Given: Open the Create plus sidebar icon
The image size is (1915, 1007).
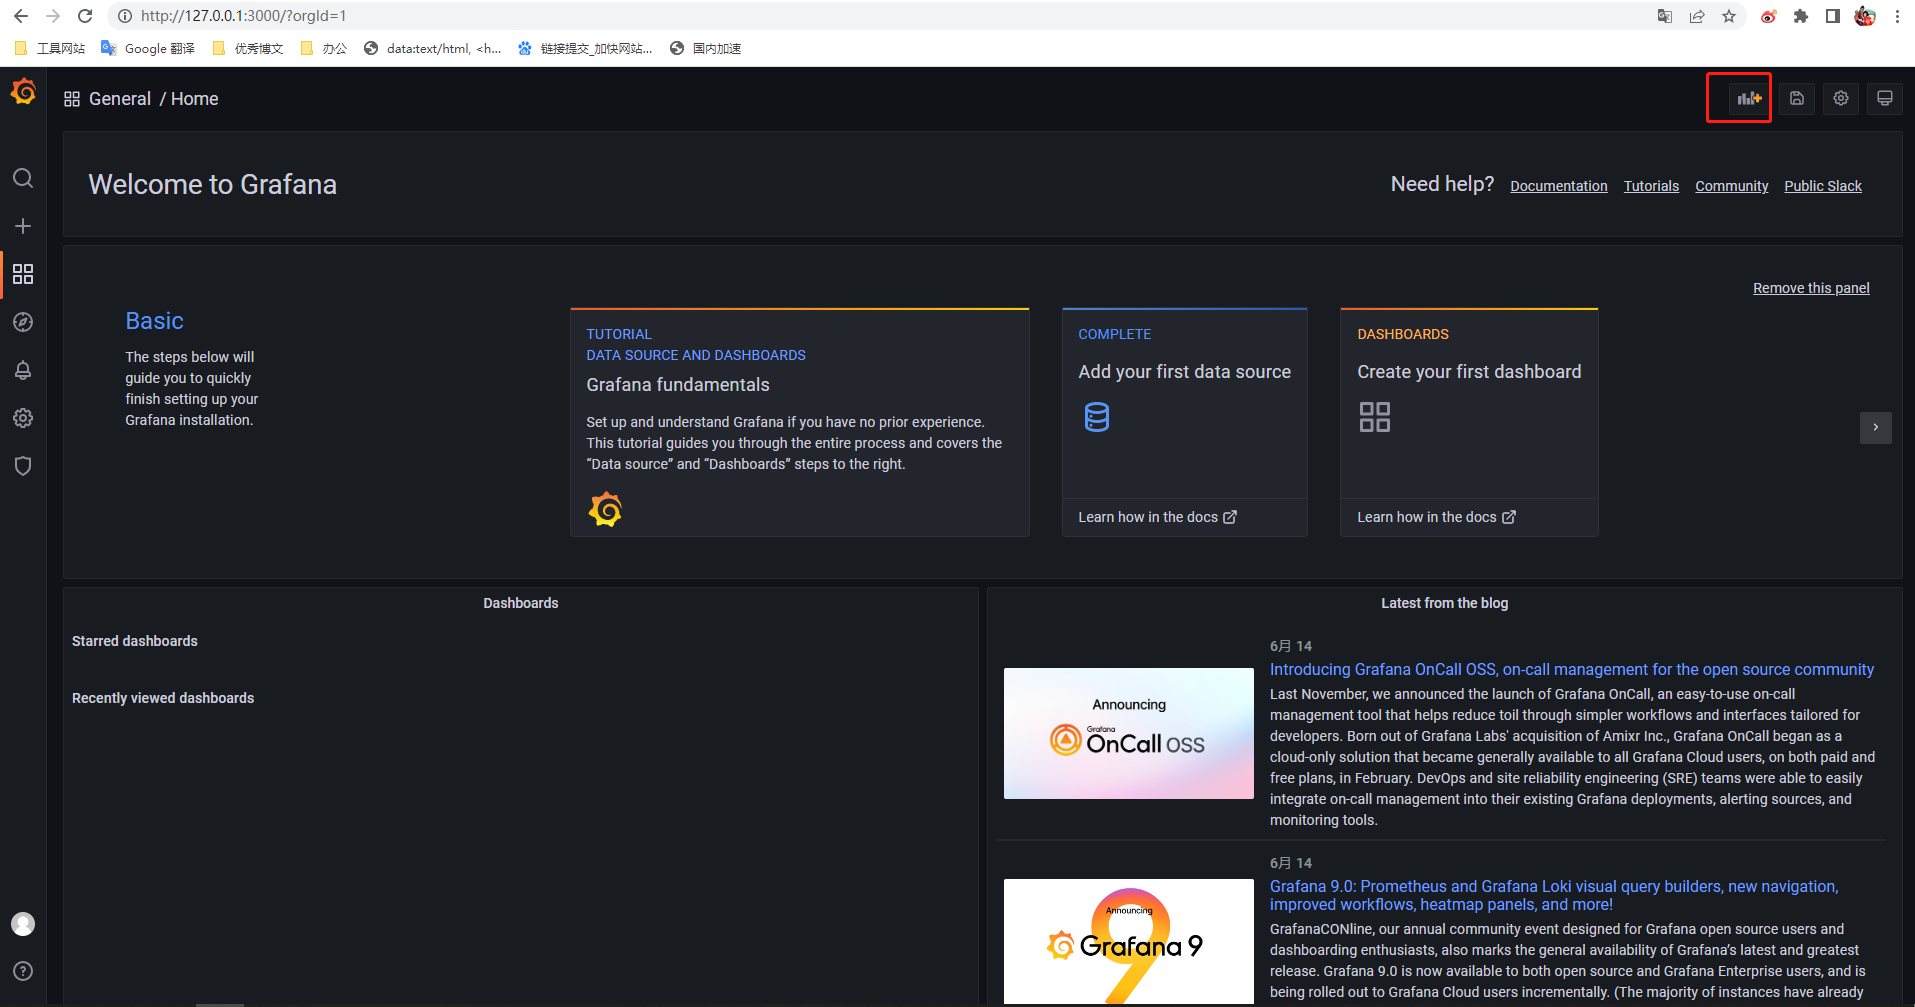Looking at the screenshot, I should 23,226.
